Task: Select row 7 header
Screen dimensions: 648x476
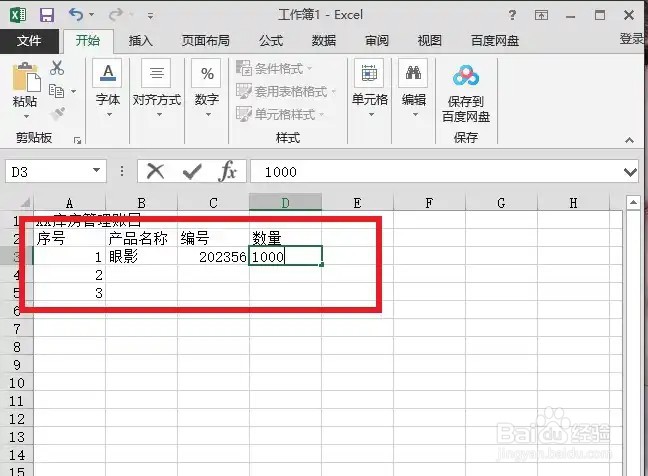Action: coord(17,329)
